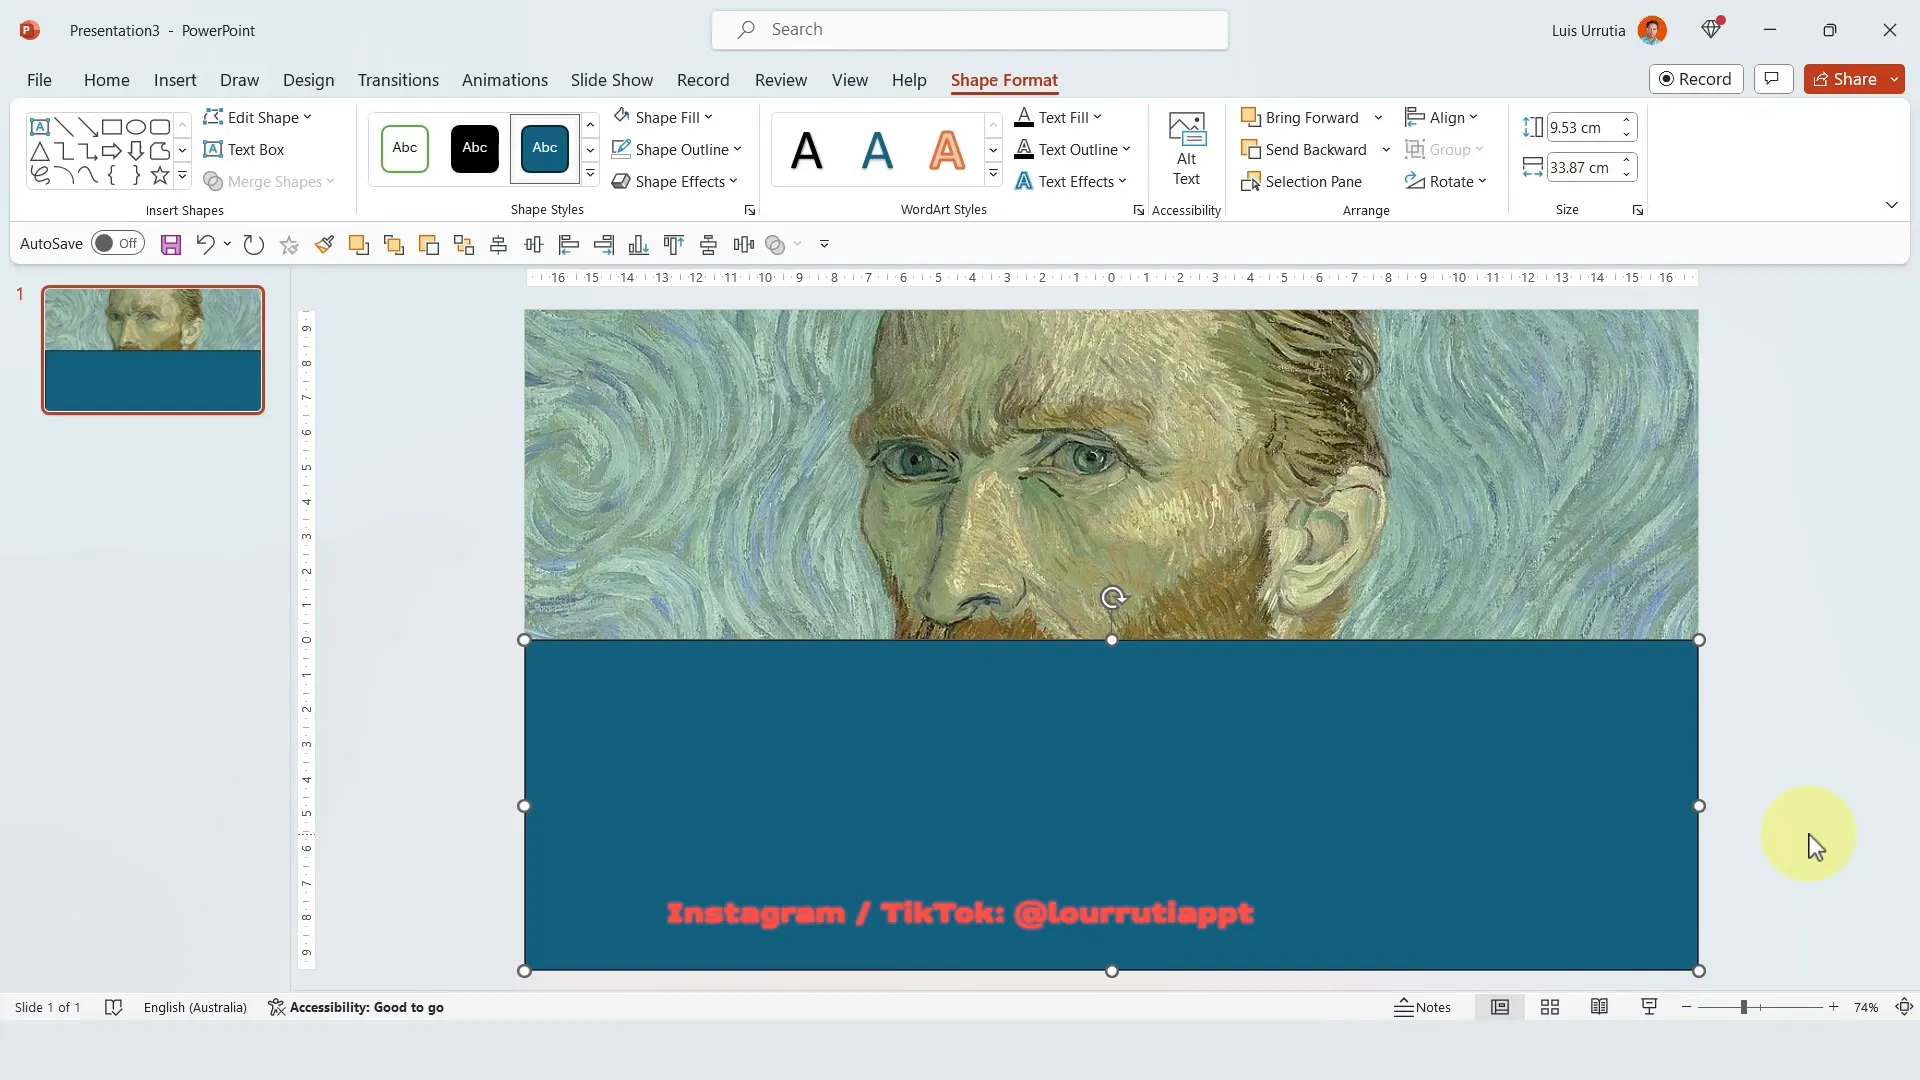Apply the black Abc shape style

click(x=475, y=148)
